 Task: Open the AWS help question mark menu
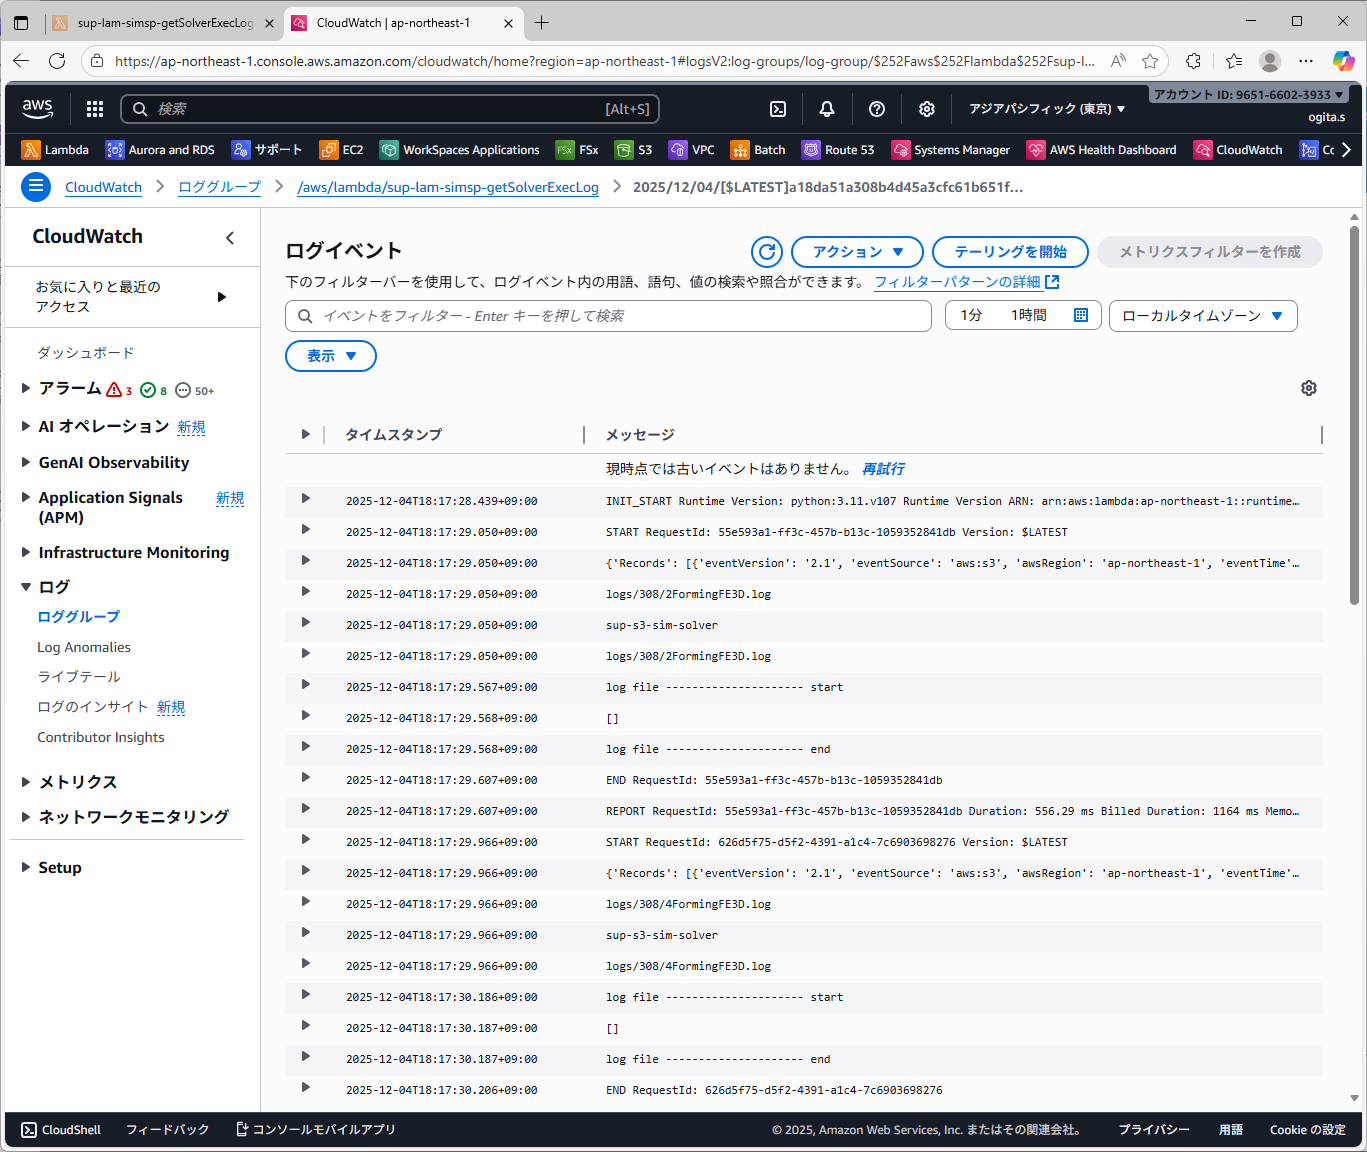[877, 109]
